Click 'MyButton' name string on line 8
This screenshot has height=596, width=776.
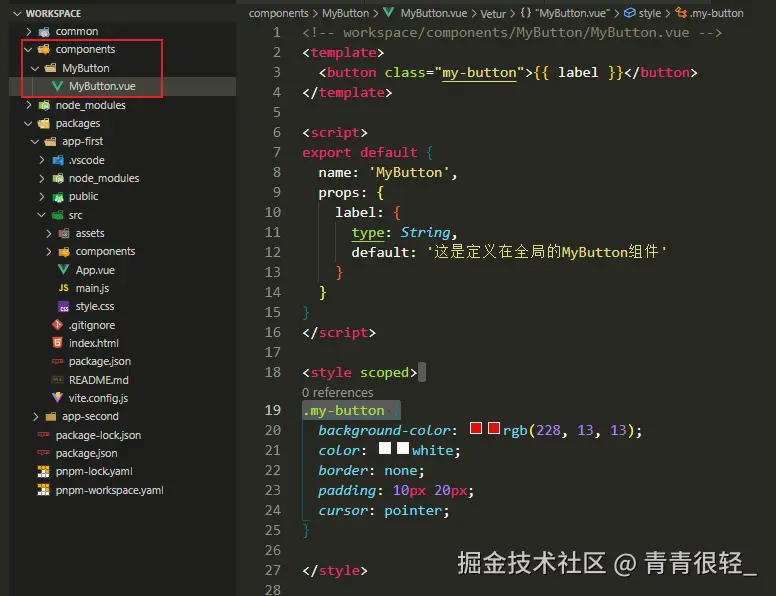pyautogui.click(x=409, y=172)
